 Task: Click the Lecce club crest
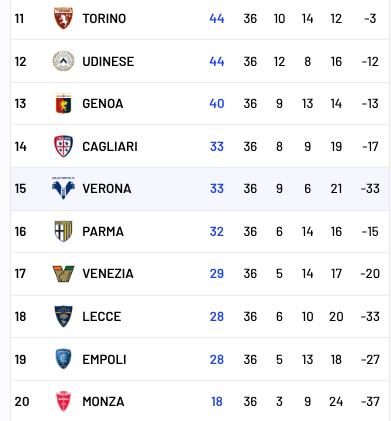63,316
